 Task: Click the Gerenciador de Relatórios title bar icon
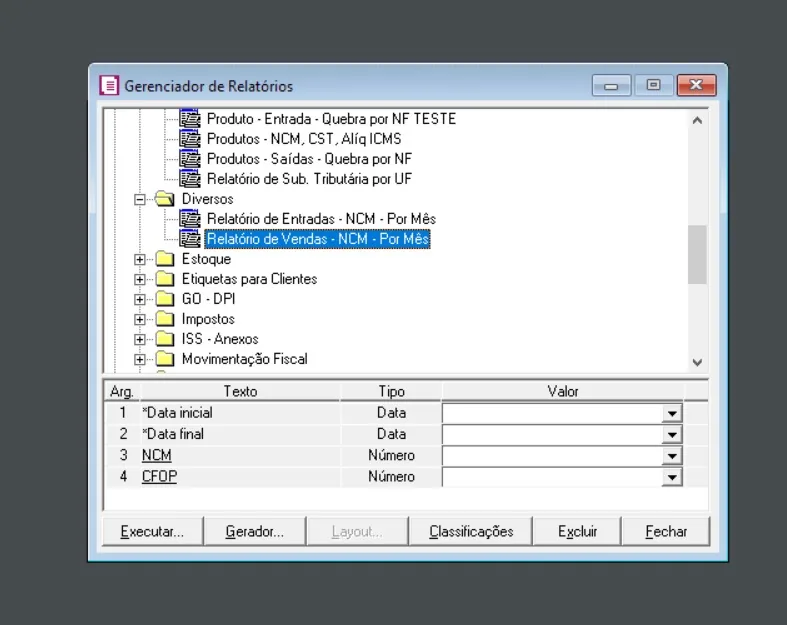(x=109, y=85)
